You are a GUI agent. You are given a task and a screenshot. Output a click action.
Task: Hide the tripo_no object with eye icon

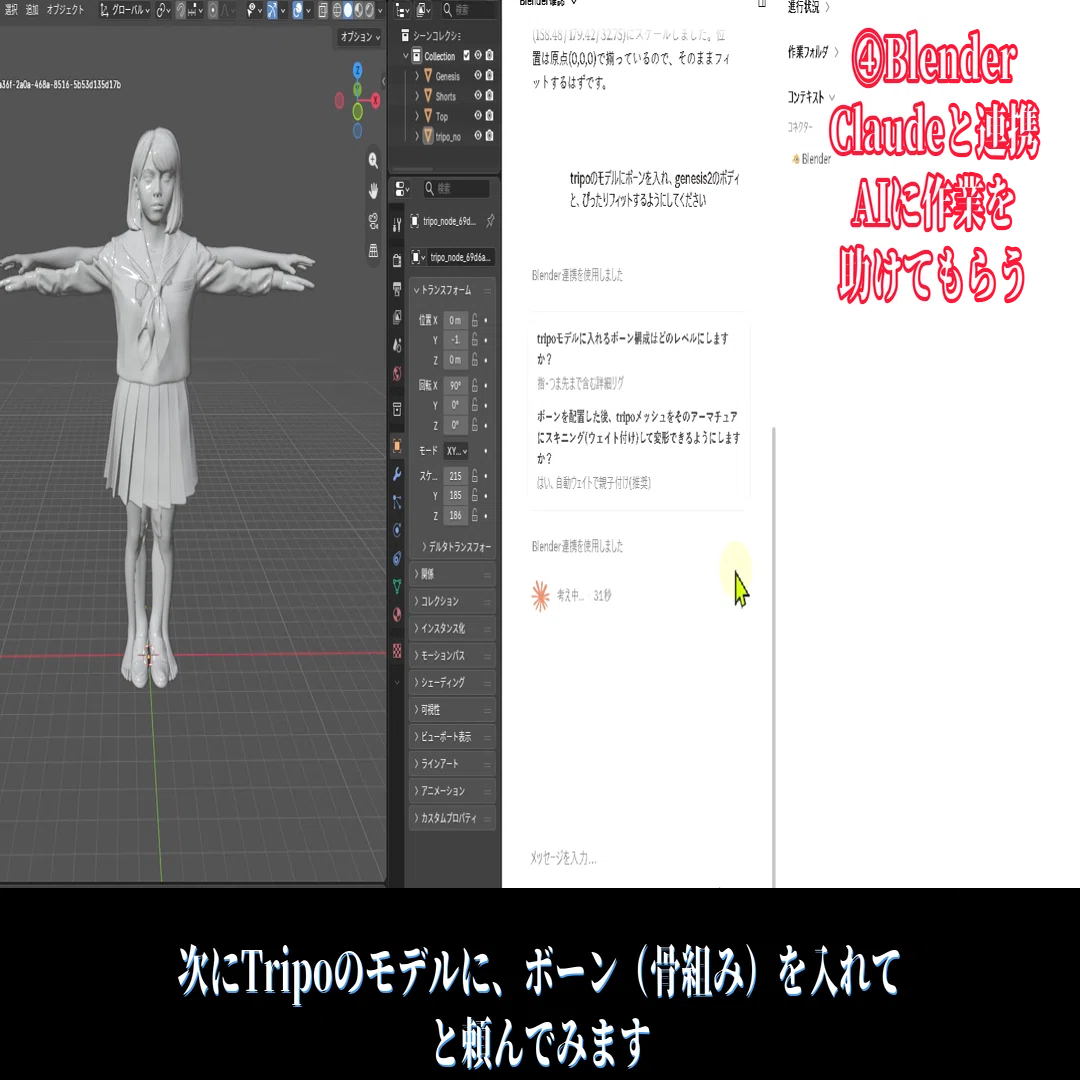pos(477,136)
